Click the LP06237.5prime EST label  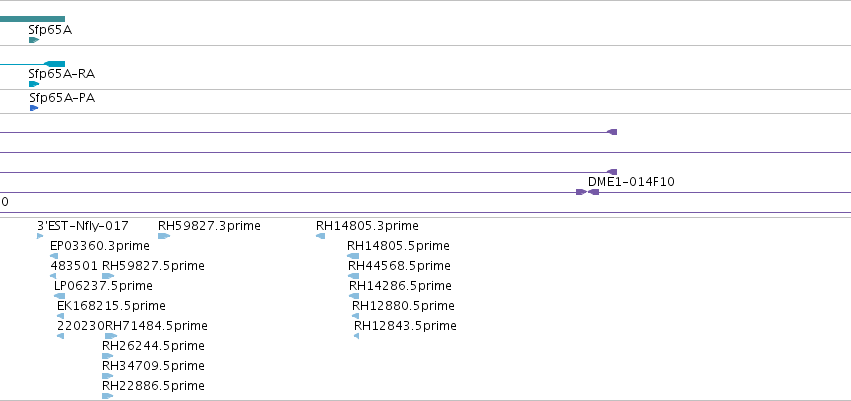(103, 285)
